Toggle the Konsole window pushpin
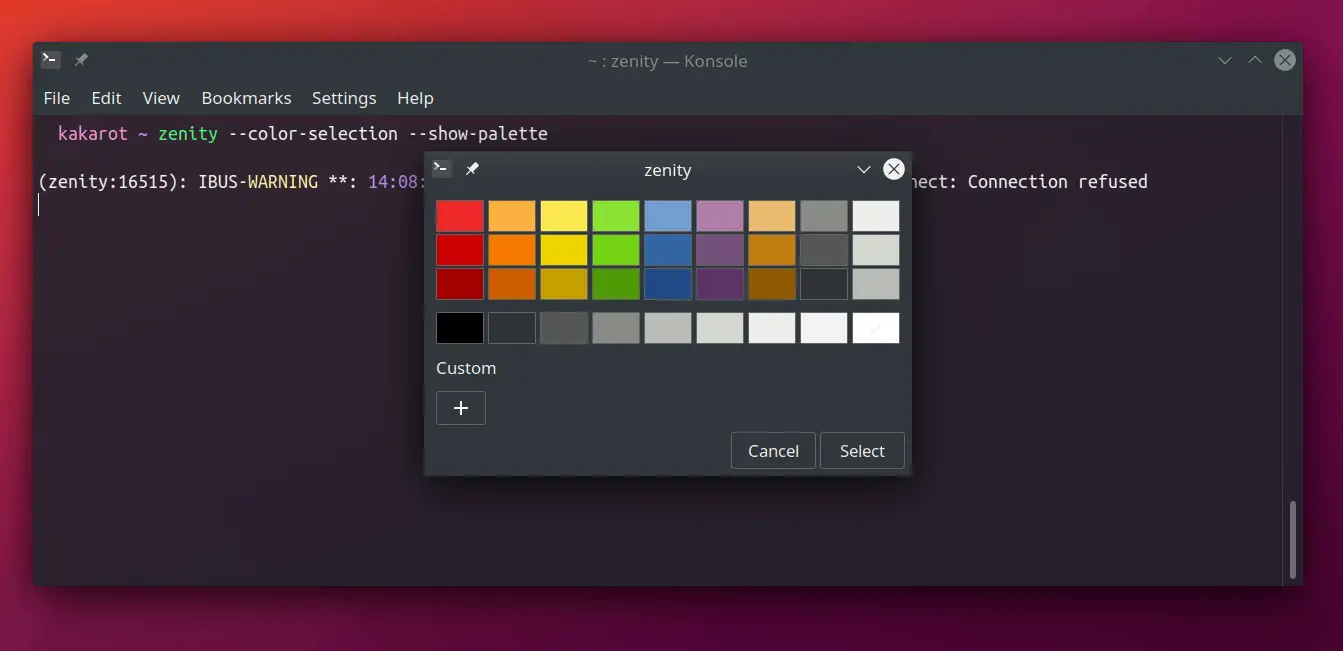1343x651 pixels. 81,60
